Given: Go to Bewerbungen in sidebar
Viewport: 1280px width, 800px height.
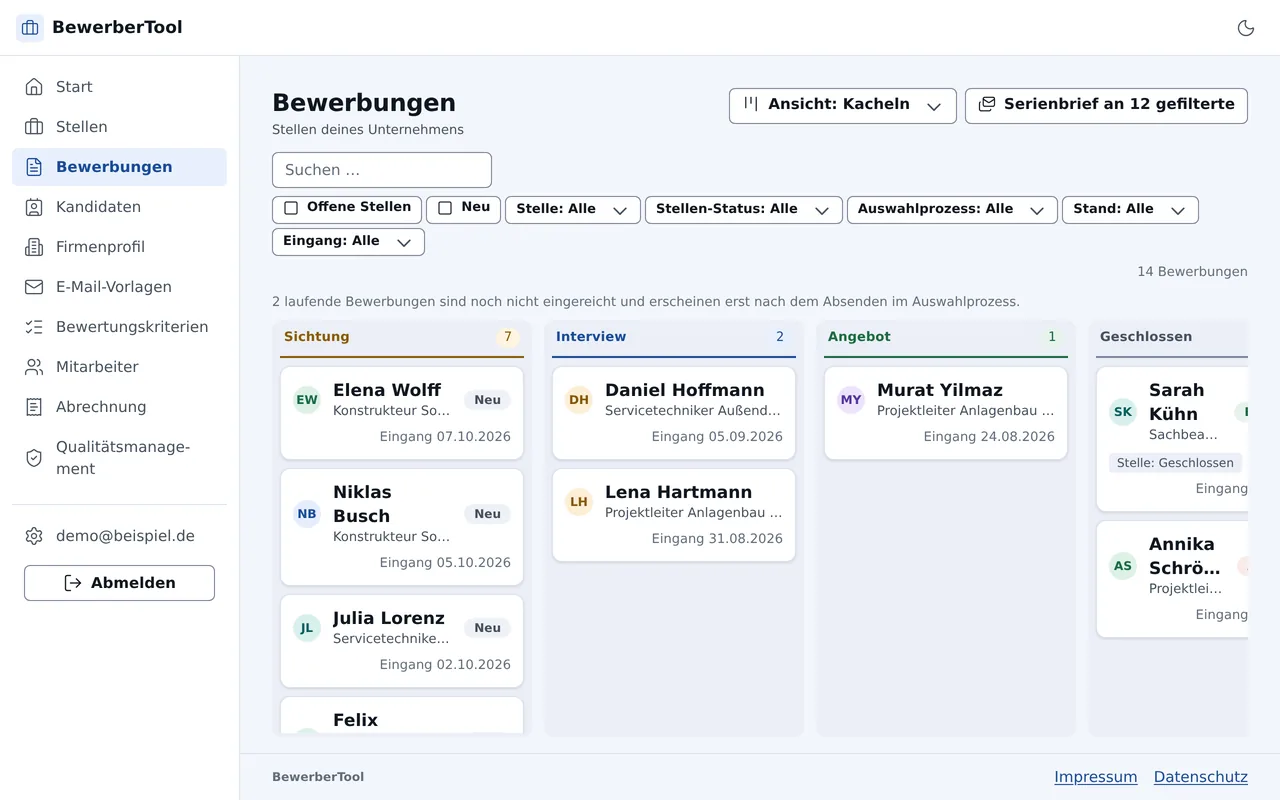Looking at the screenshot, I should coord(119,167).
